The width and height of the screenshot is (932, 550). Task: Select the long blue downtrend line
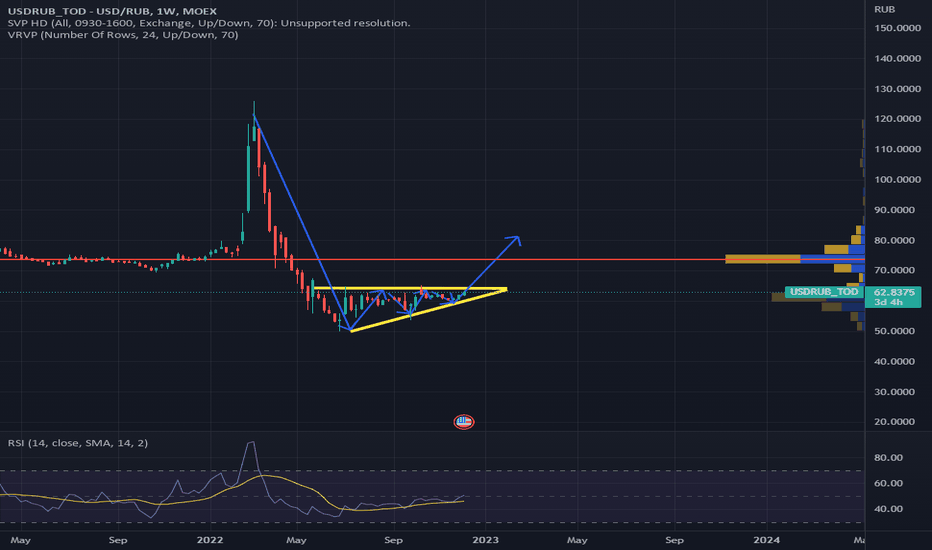(302, 222)
